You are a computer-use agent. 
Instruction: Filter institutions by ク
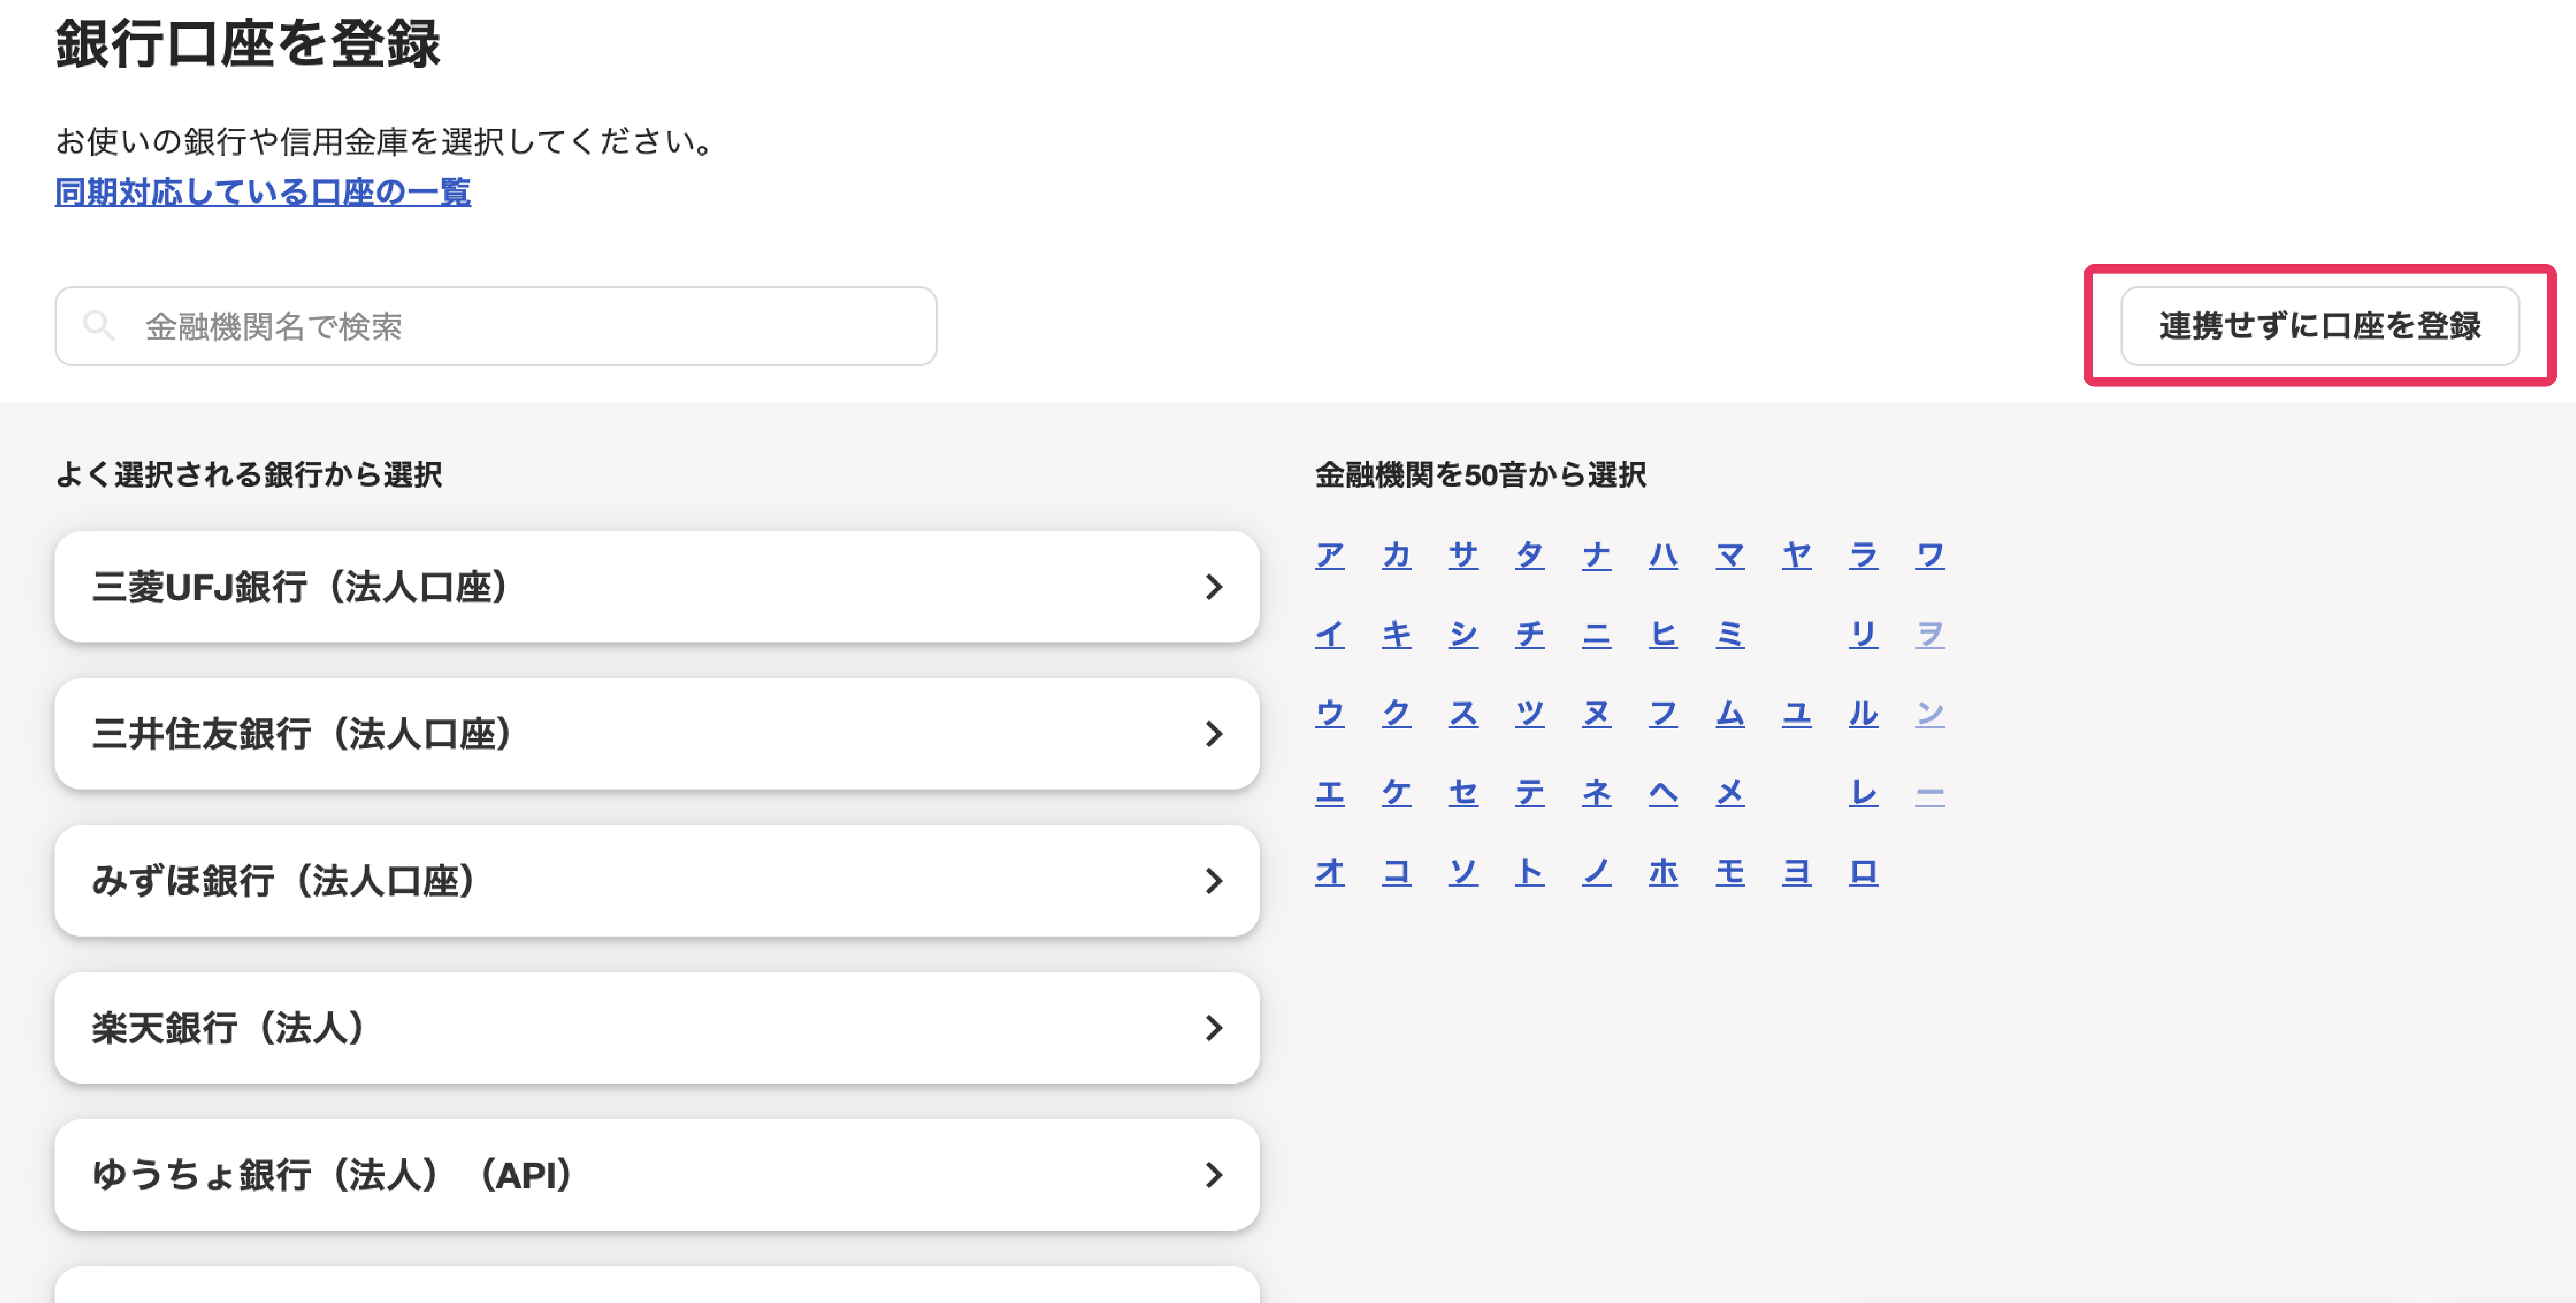[1397, 713]
